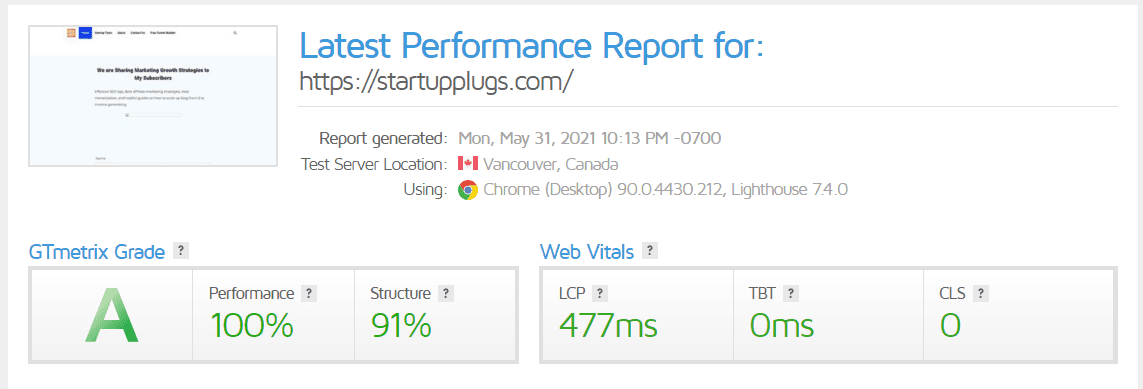Click the 100% Performance score
The width and height of the screenshot is (1143, 389).
click(251, 325)
